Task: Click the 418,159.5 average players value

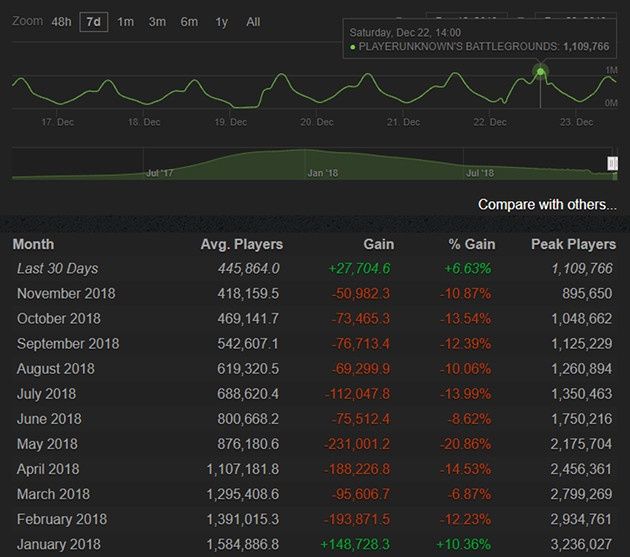Action: (248, 294)
